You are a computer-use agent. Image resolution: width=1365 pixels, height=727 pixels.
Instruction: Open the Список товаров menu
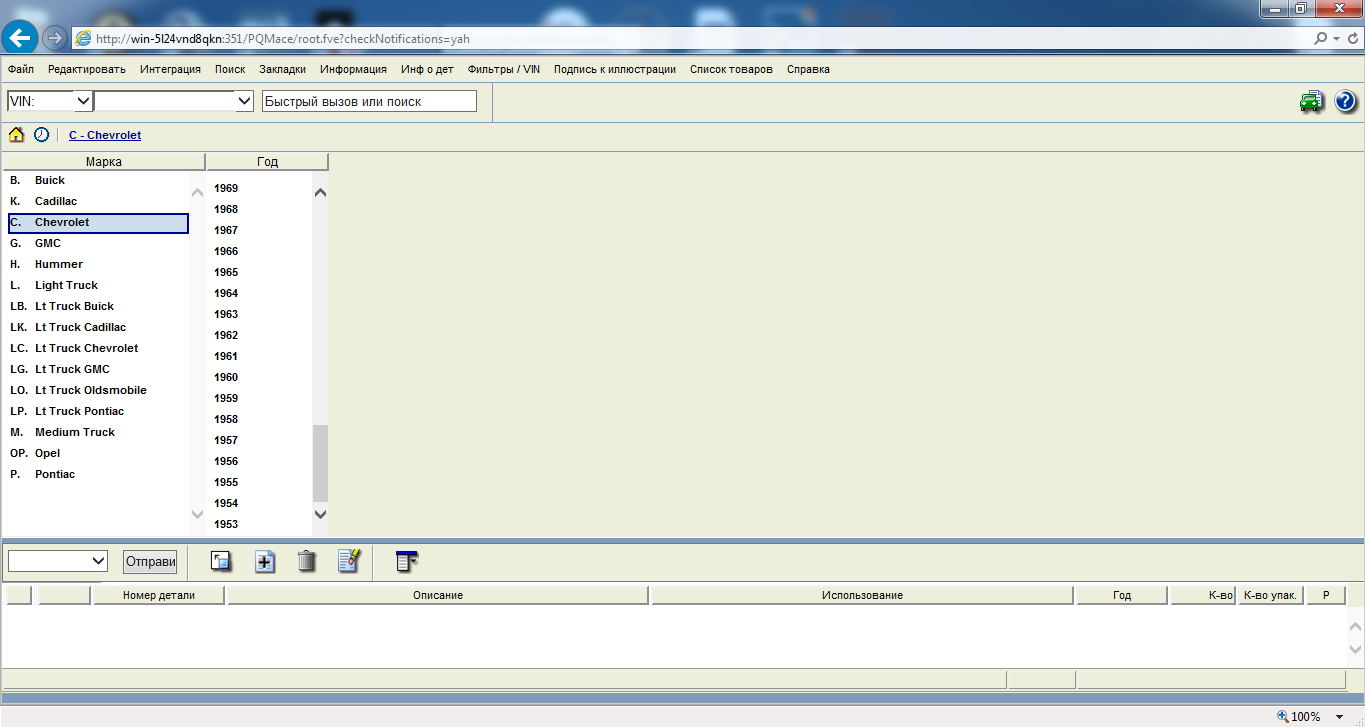tap(731, 69)
